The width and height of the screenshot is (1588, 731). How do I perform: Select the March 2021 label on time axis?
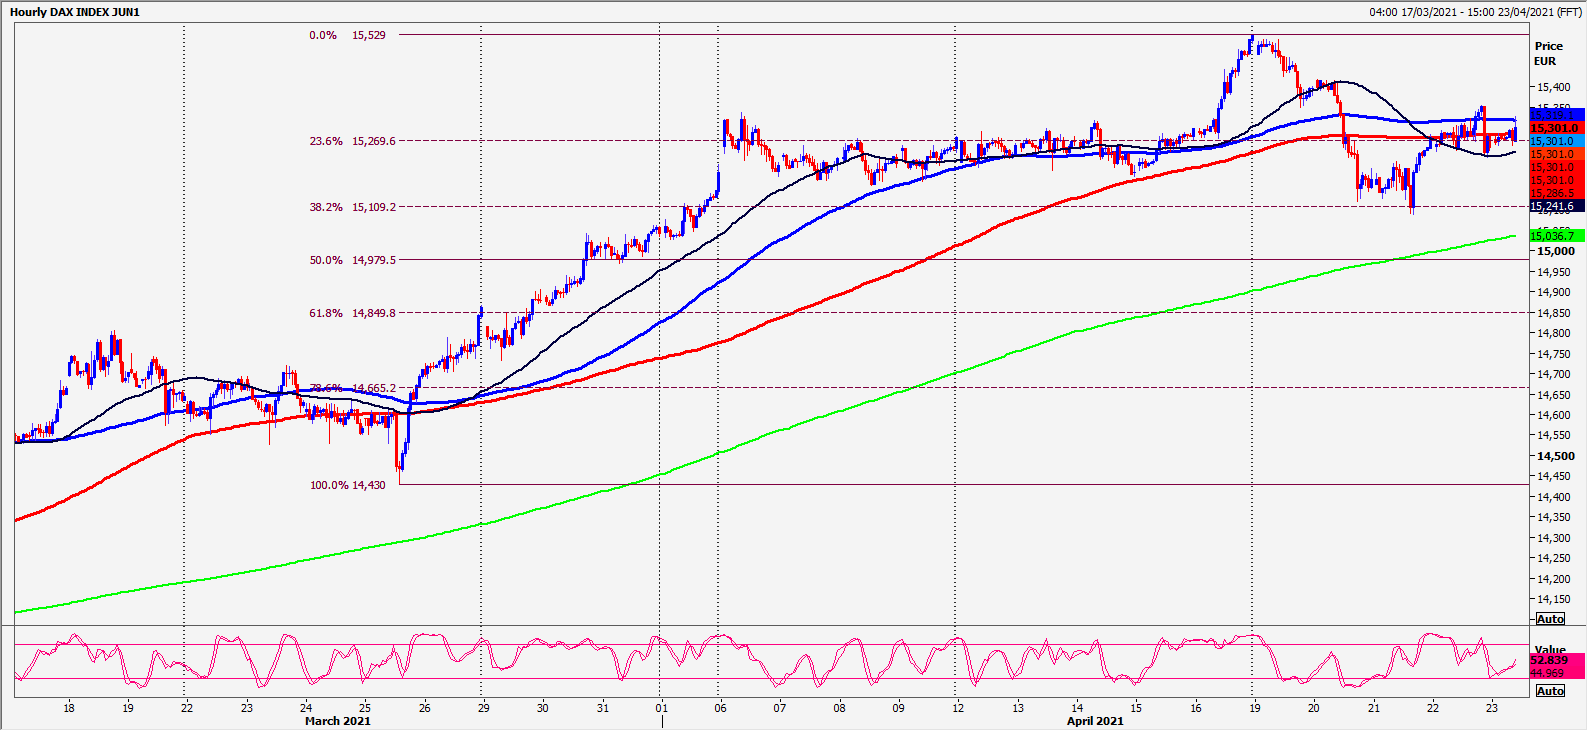(x=338, y=721)
